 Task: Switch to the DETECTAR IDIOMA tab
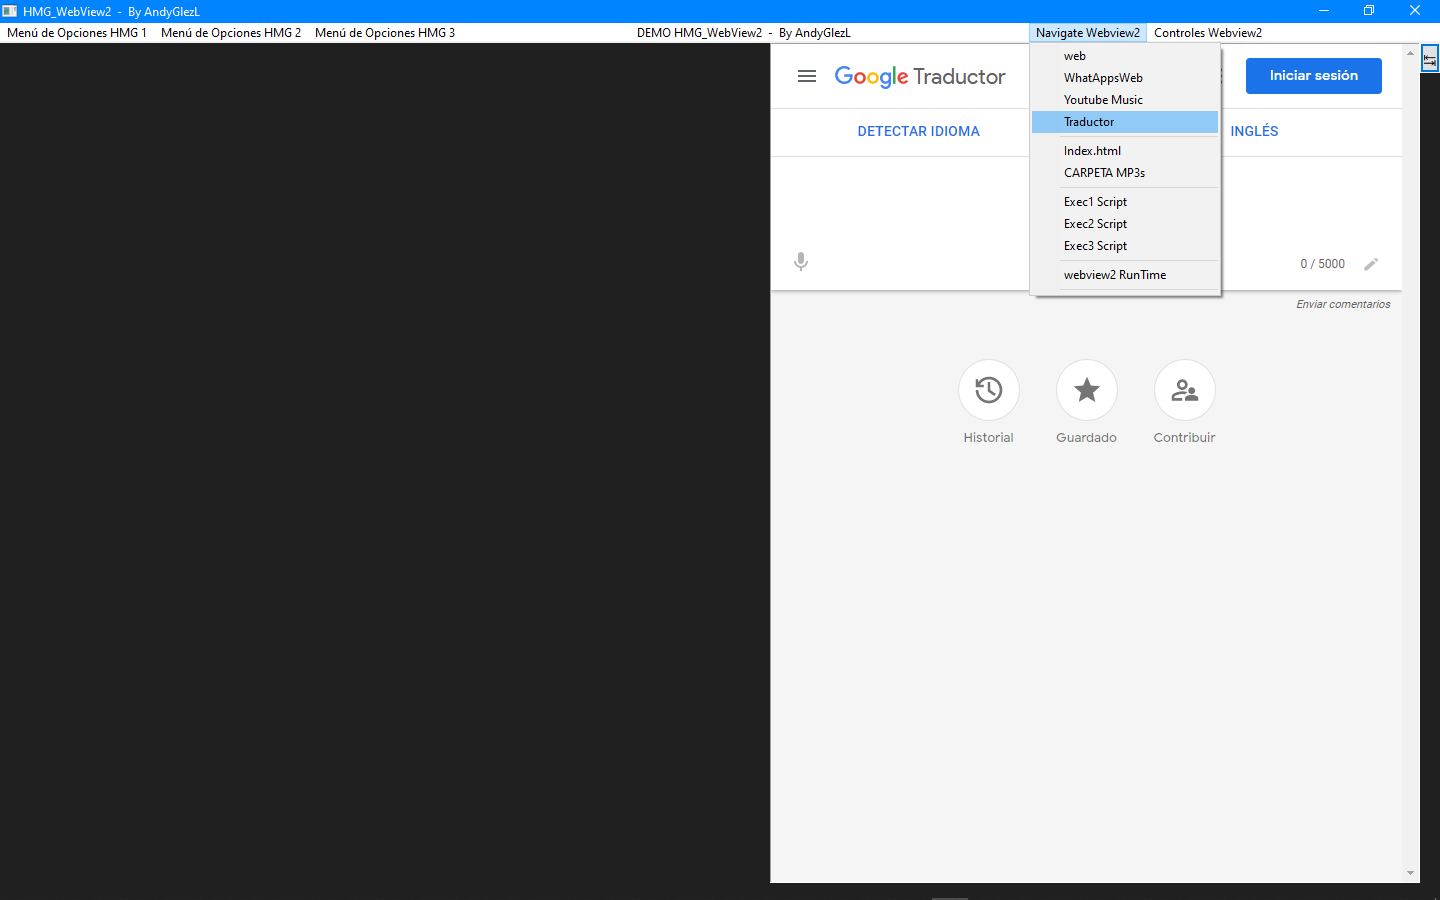pos(918,131)
